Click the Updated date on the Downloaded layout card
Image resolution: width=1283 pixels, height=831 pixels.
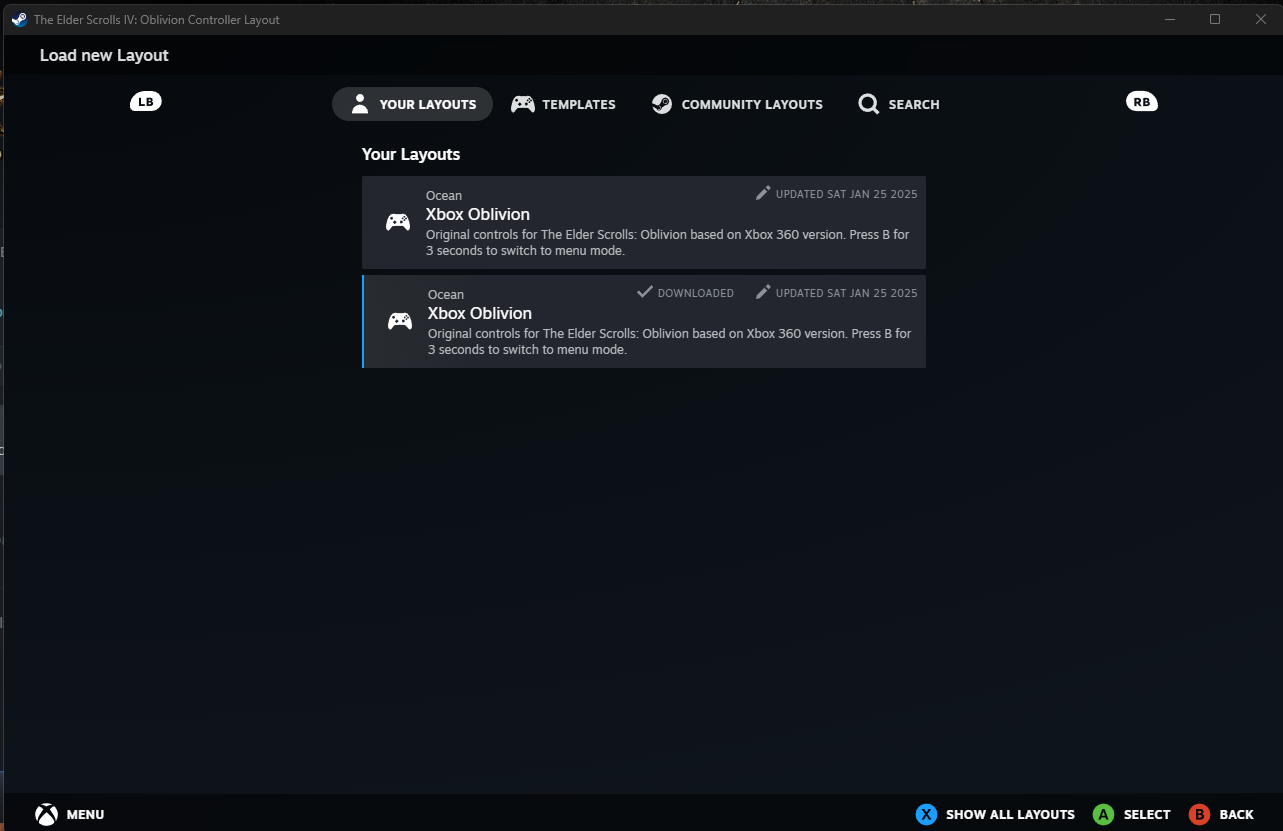836,293
